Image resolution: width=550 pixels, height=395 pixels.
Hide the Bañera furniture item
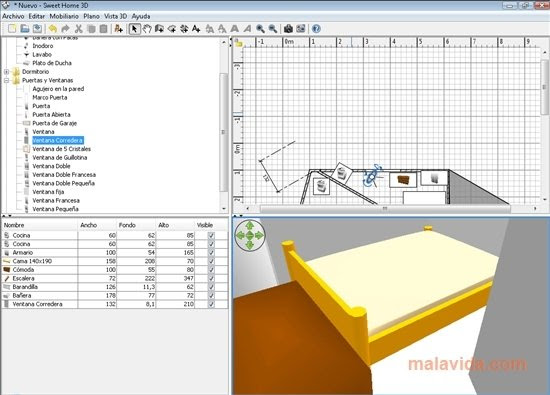click(211, 295)
